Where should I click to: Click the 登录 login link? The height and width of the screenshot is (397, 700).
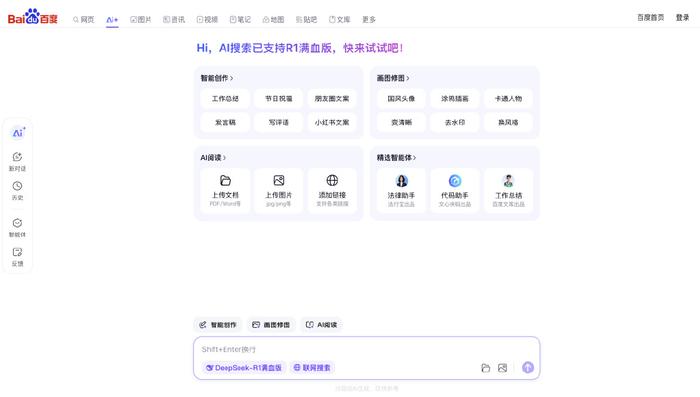pyautogui.click(x=682, y=18)
